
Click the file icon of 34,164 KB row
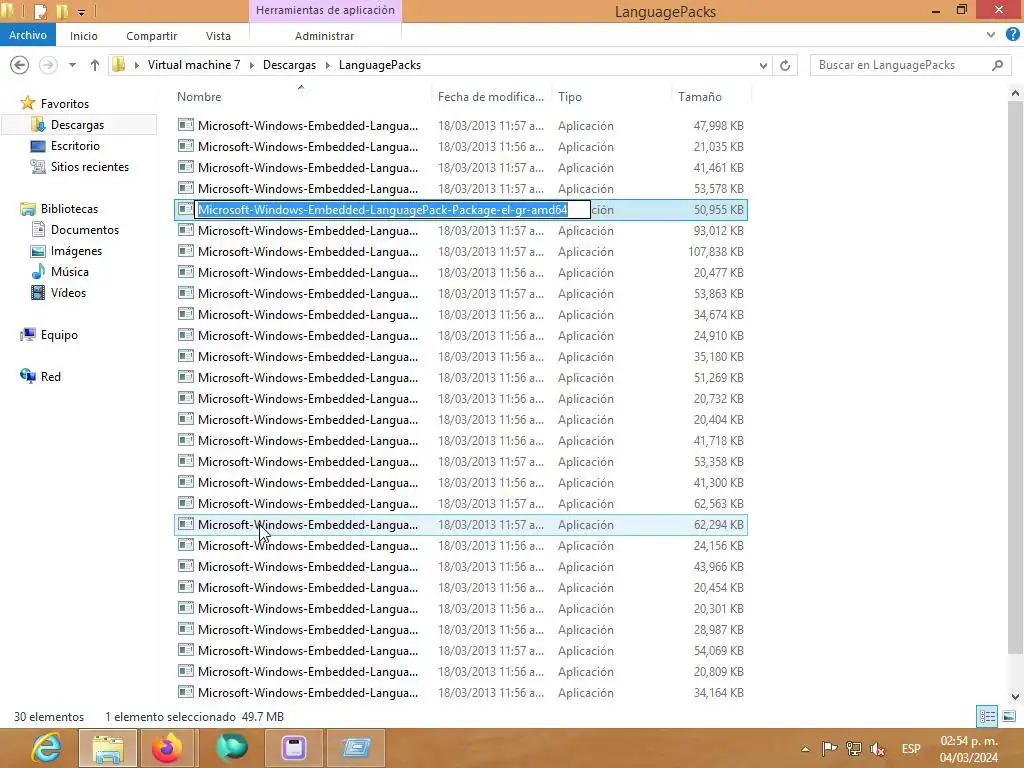click(186, 692)
